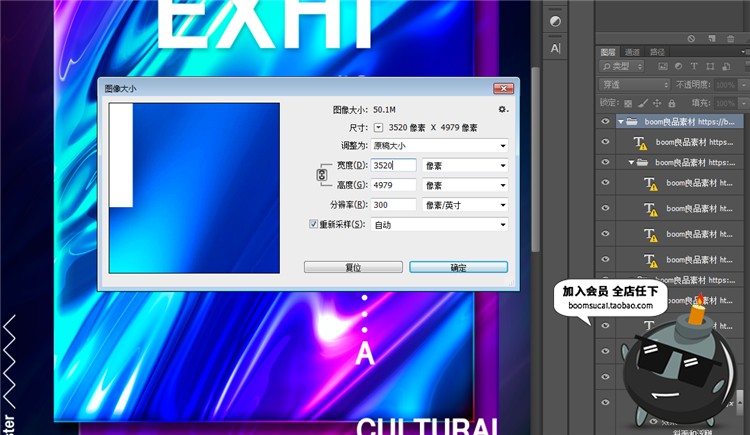
Task: Click the new item icon above the Layers panel
Action: (x=712, y=39)
